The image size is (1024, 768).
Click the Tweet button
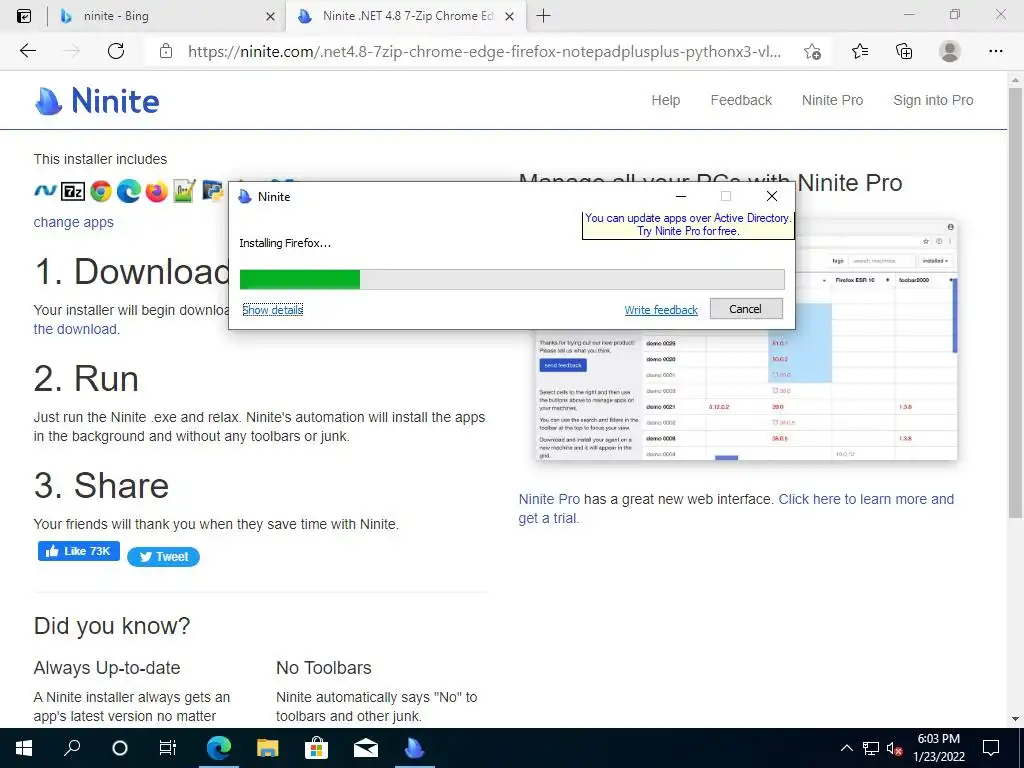(163, 556)
